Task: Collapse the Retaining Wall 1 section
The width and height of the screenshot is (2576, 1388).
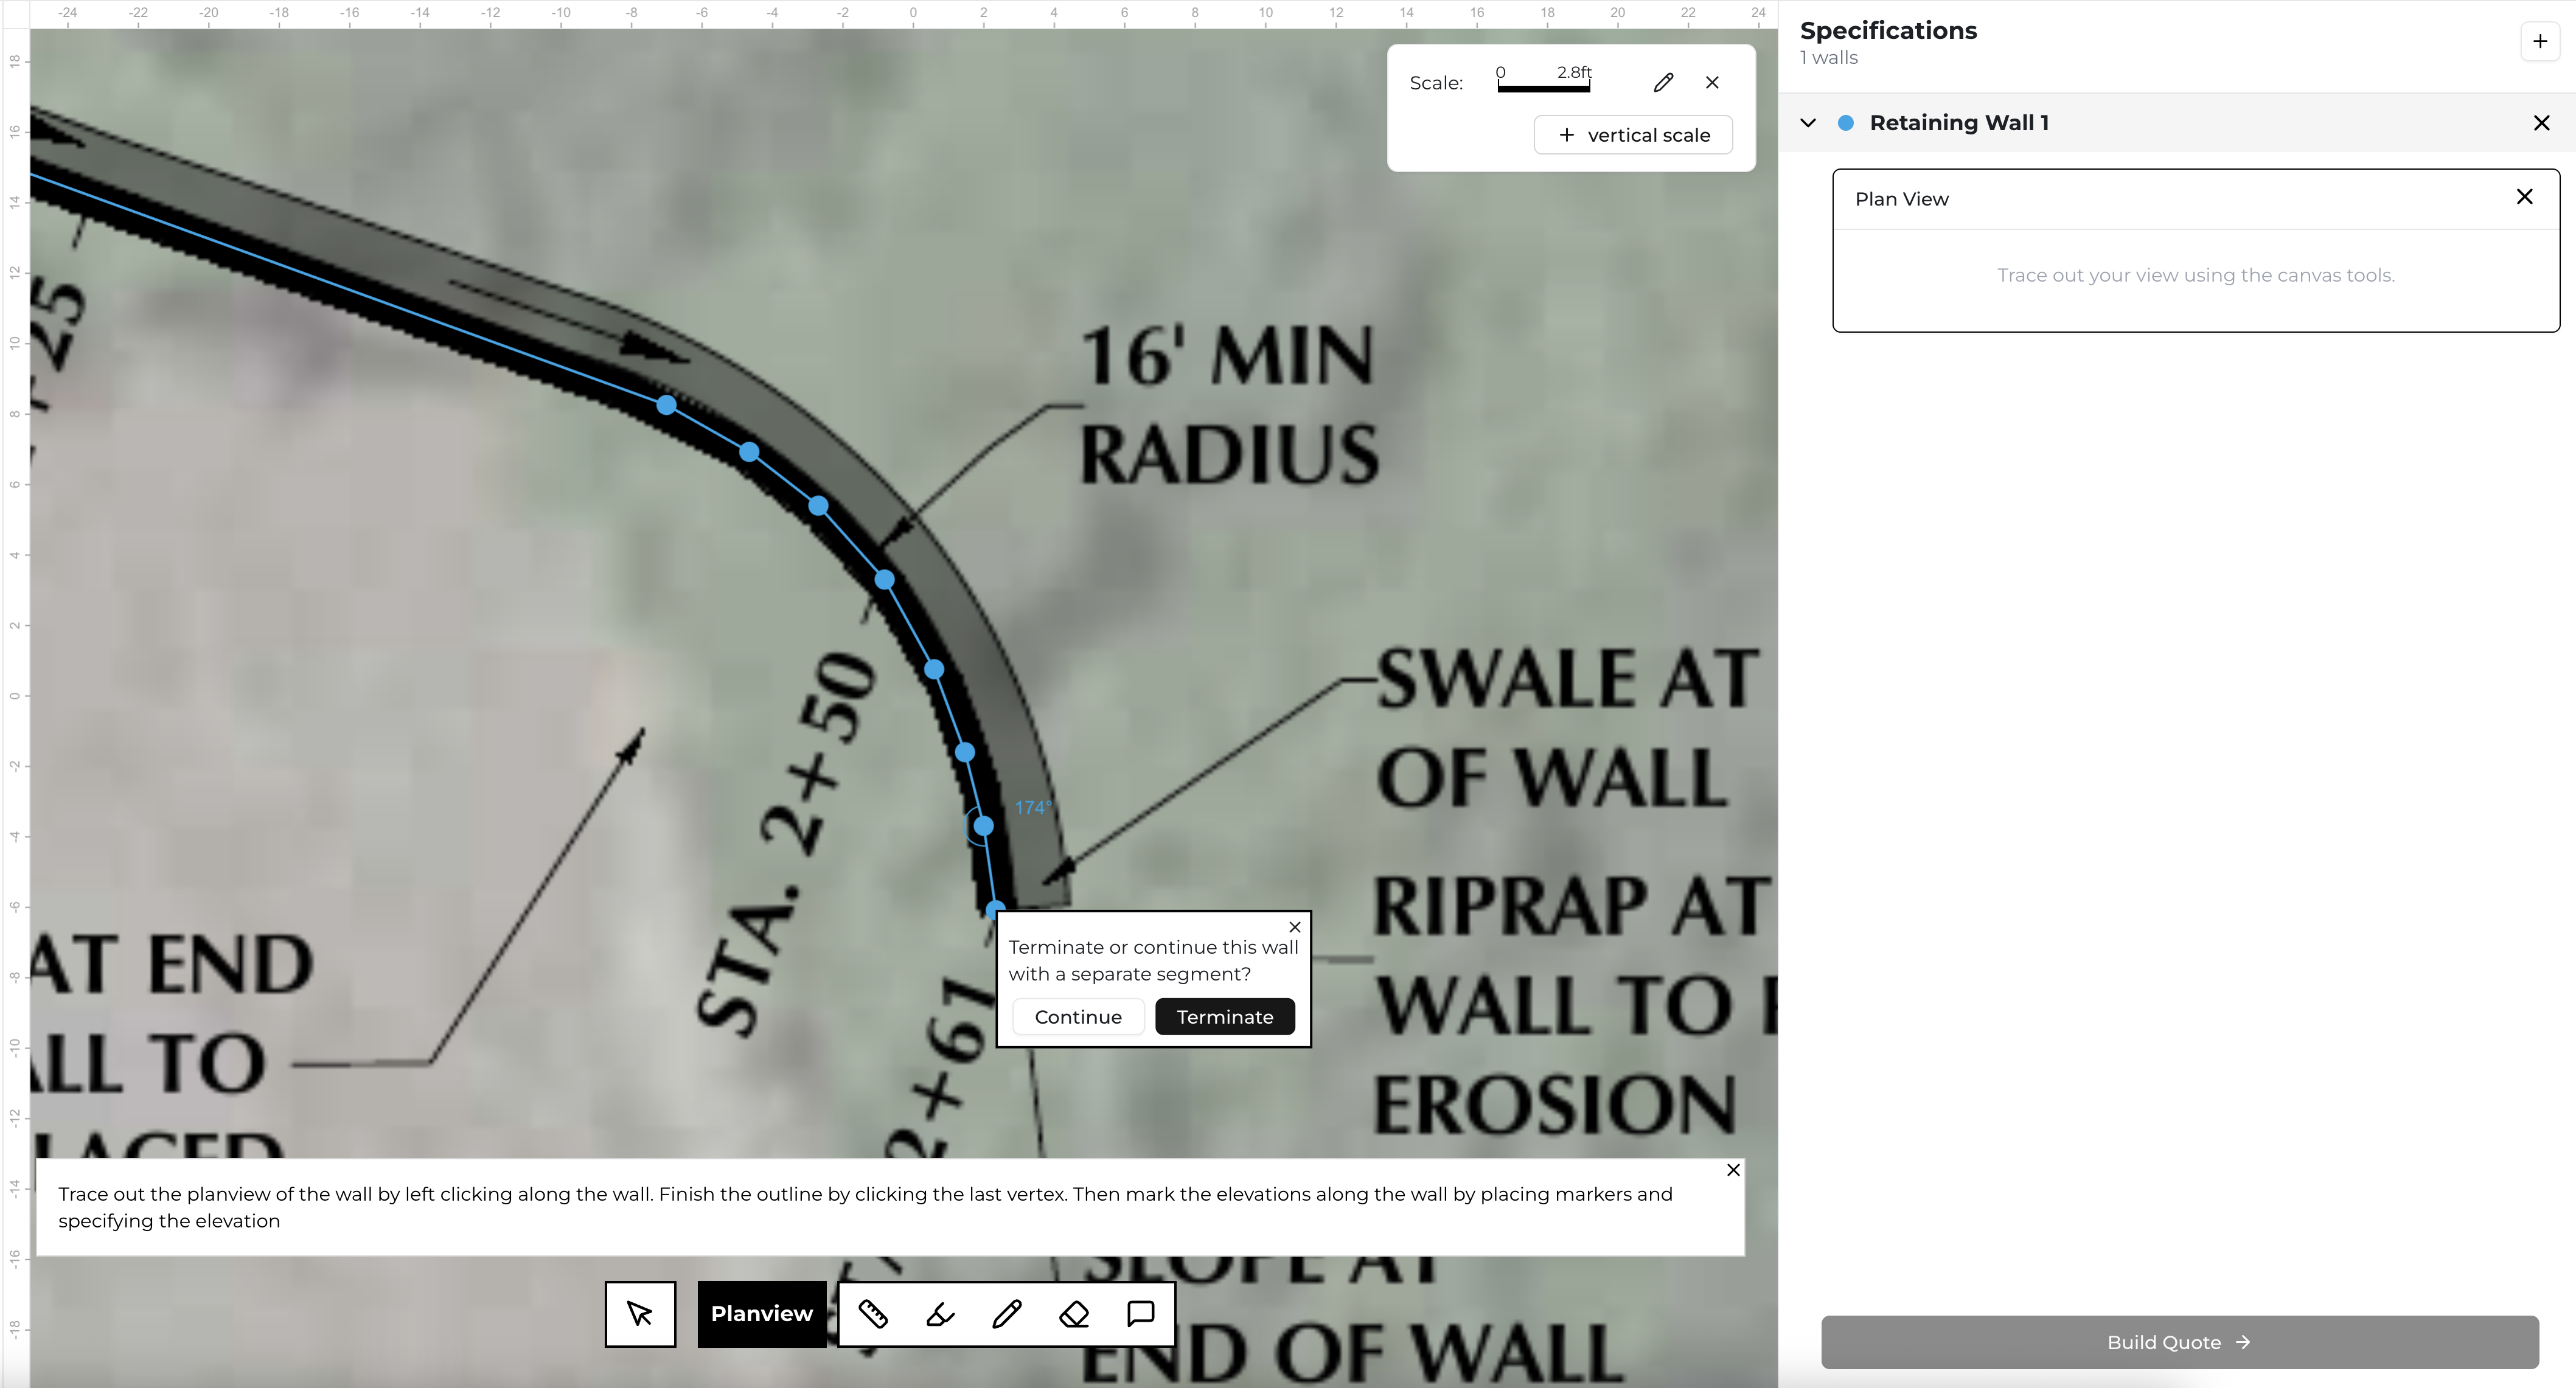Action: point(1808,123)
